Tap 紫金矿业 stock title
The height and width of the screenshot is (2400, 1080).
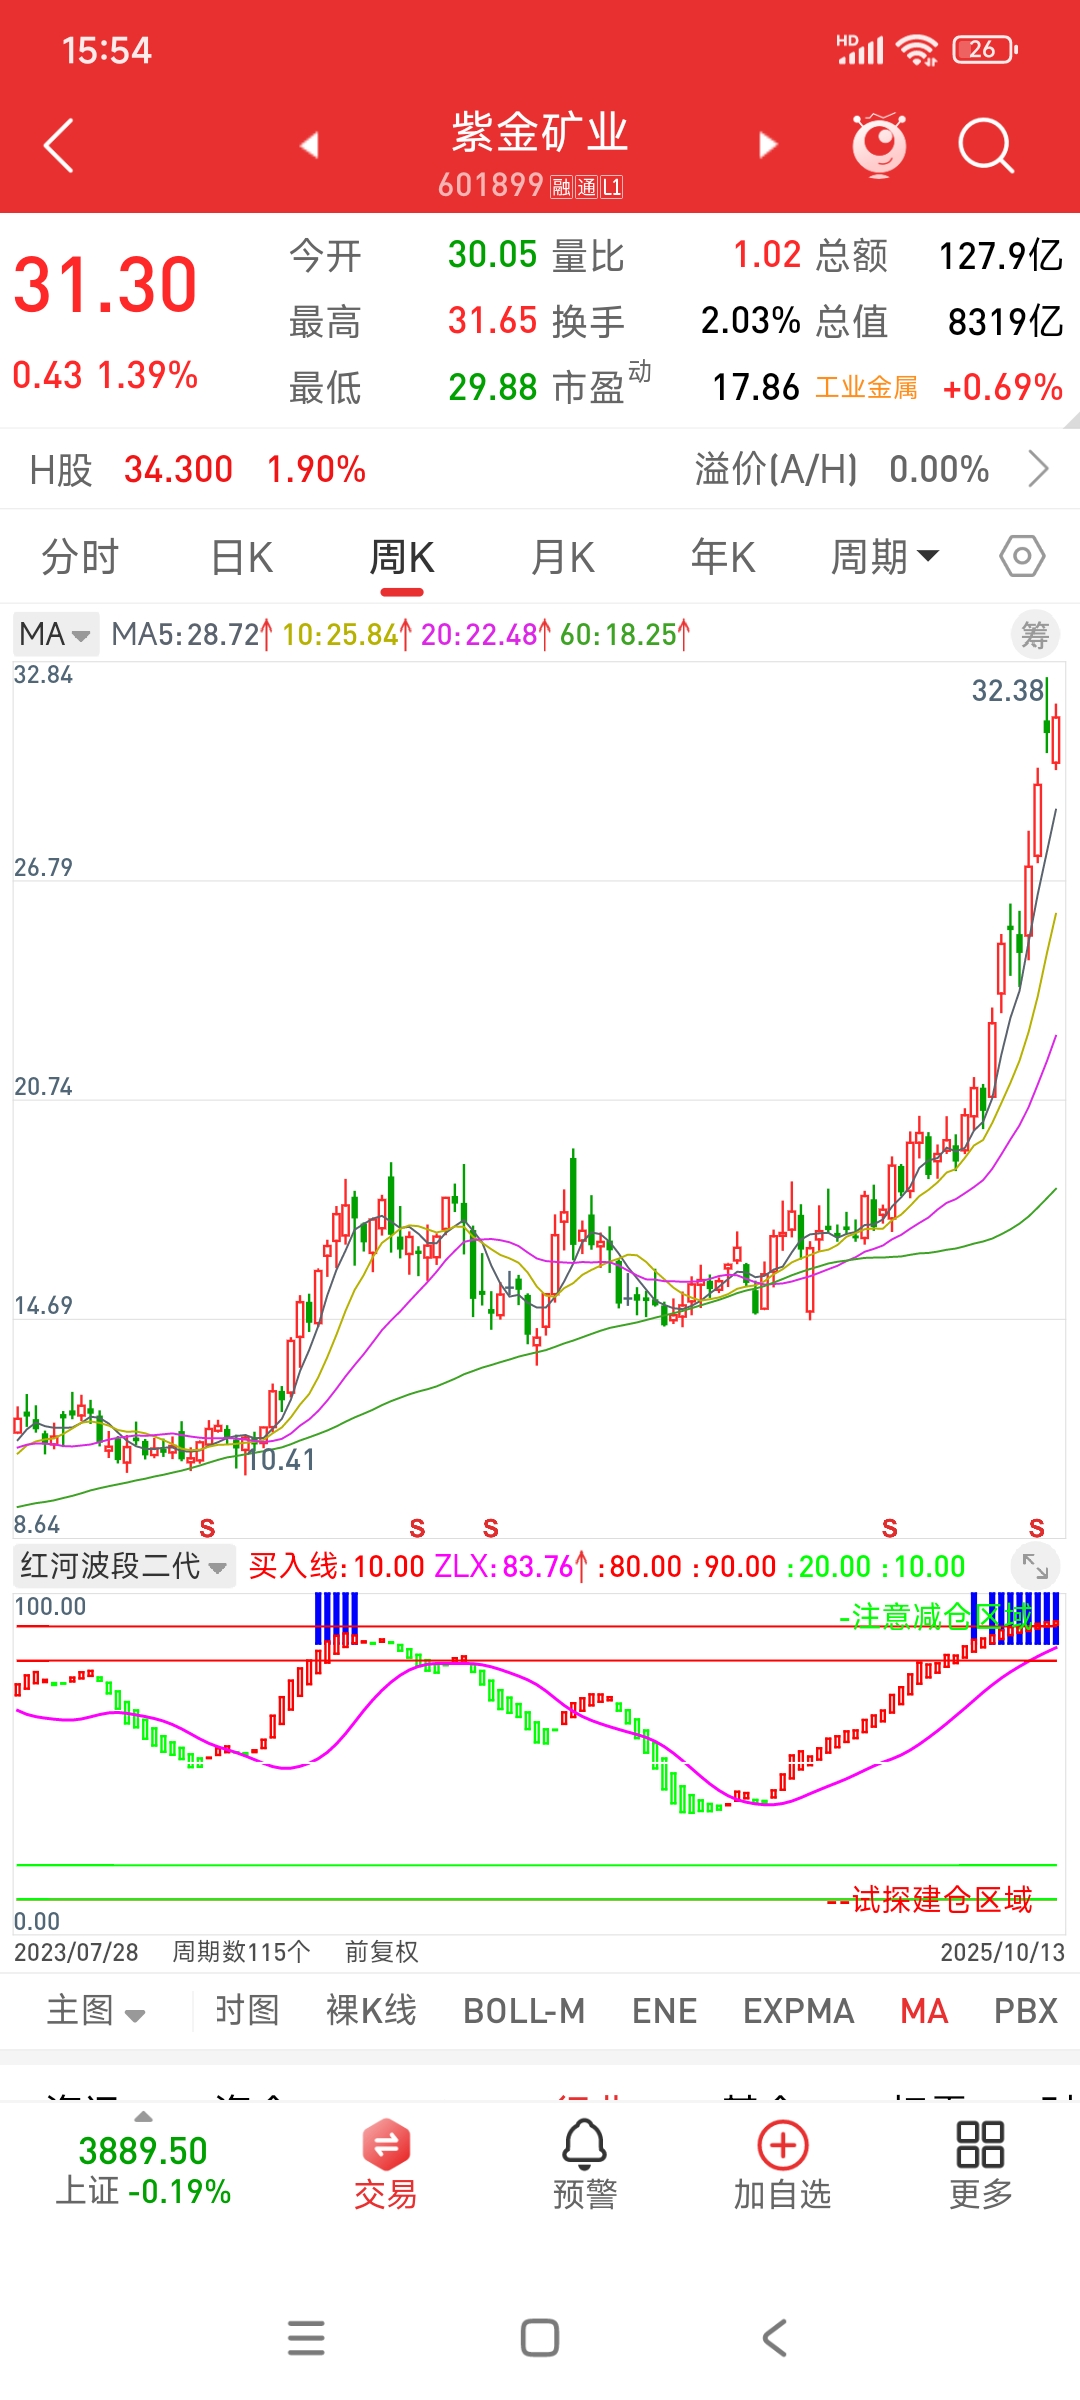coord(540,132)
